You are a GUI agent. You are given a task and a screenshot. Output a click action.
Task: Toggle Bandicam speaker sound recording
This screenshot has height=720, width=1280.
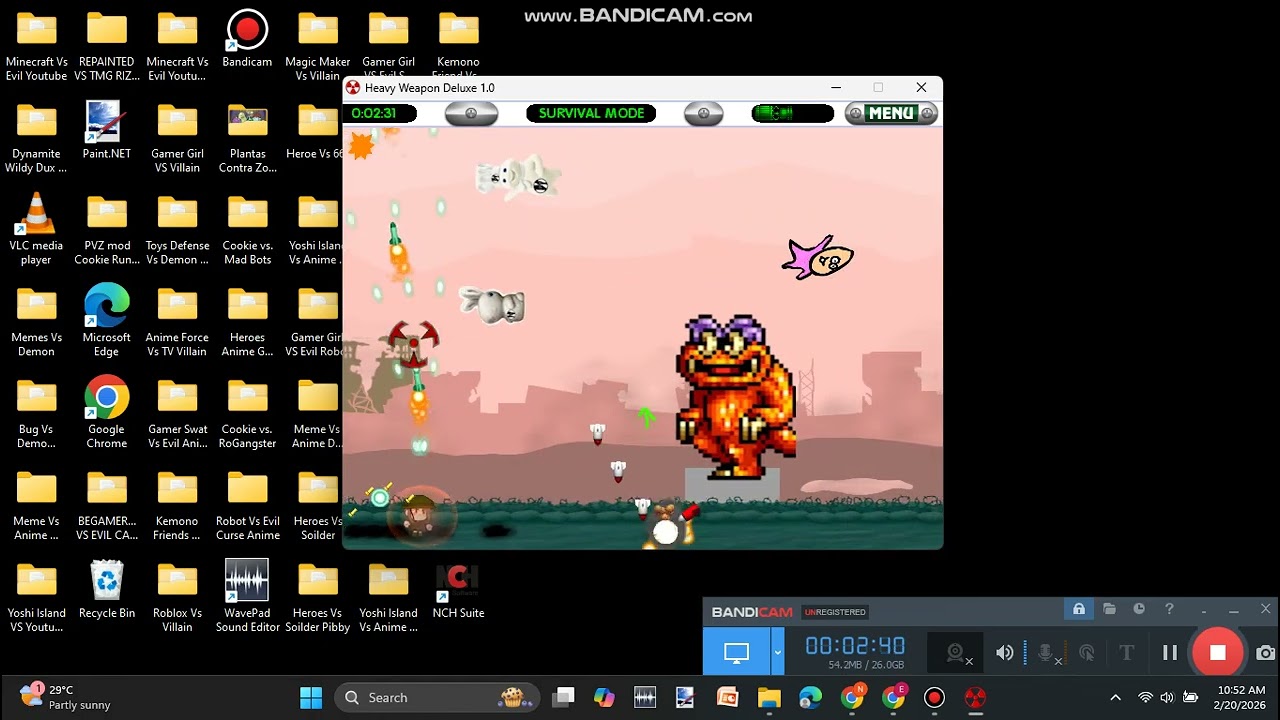click(1004, 653)
